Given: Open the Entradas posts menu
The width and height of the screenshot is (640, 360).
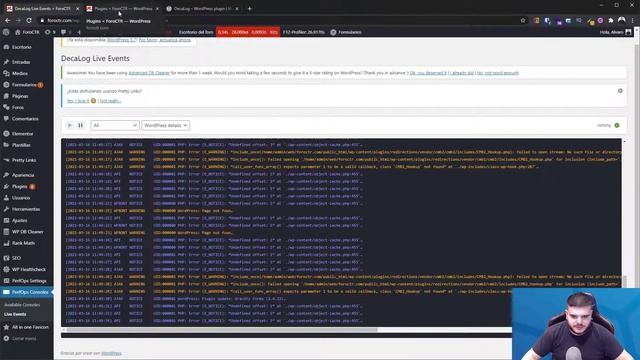Looking at the screenshot, I should point(21,62).
